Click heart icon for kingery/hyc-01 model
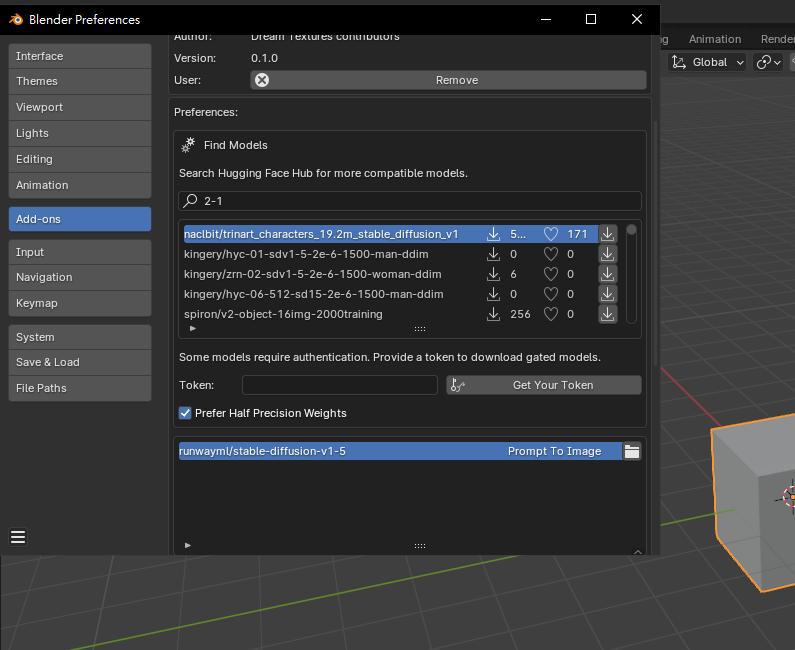The image size is (795, 650). click(551, 254)
